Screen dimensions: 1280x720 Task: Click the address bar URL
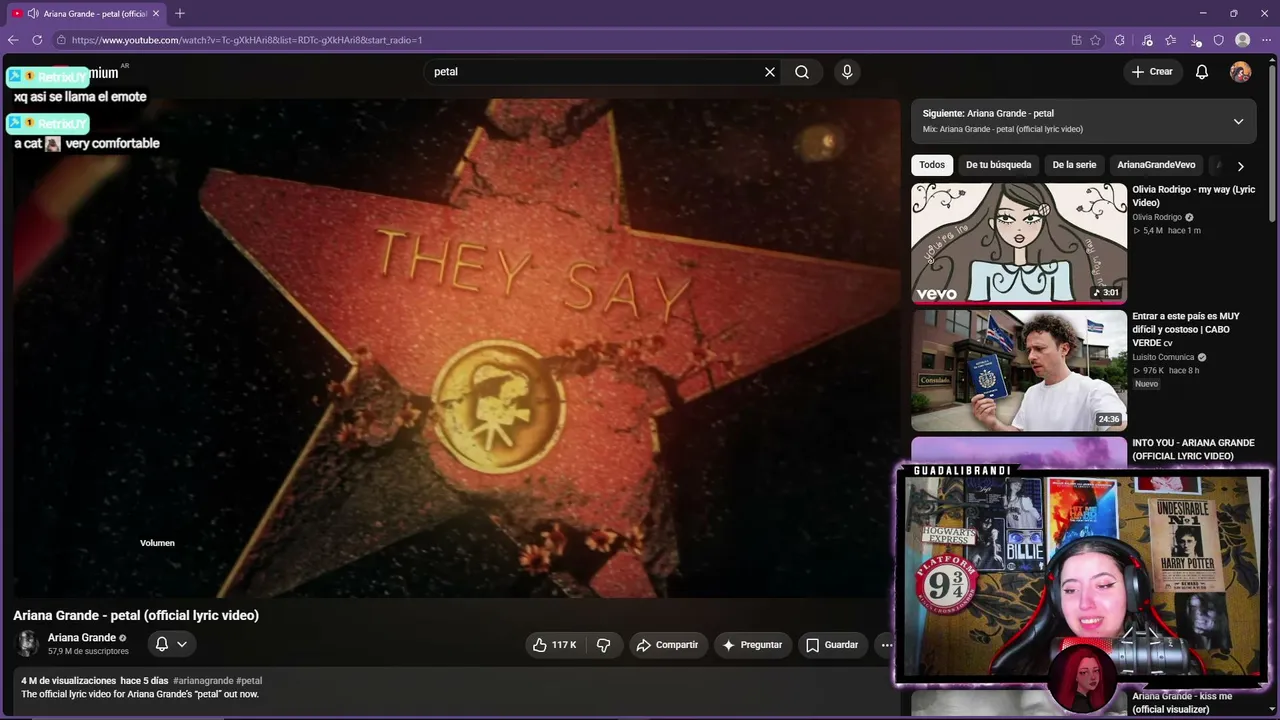247,40
